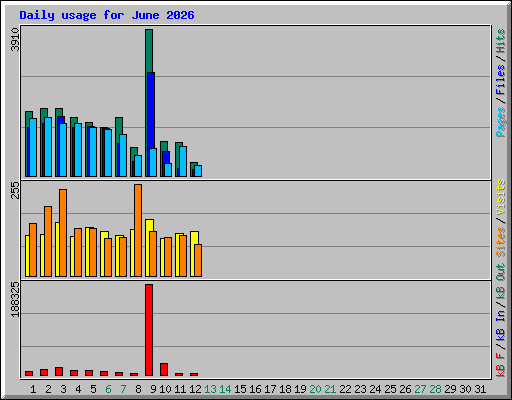Click green weekend day 14 label
This screenshot has width=512, height=400.
(225, 389)
